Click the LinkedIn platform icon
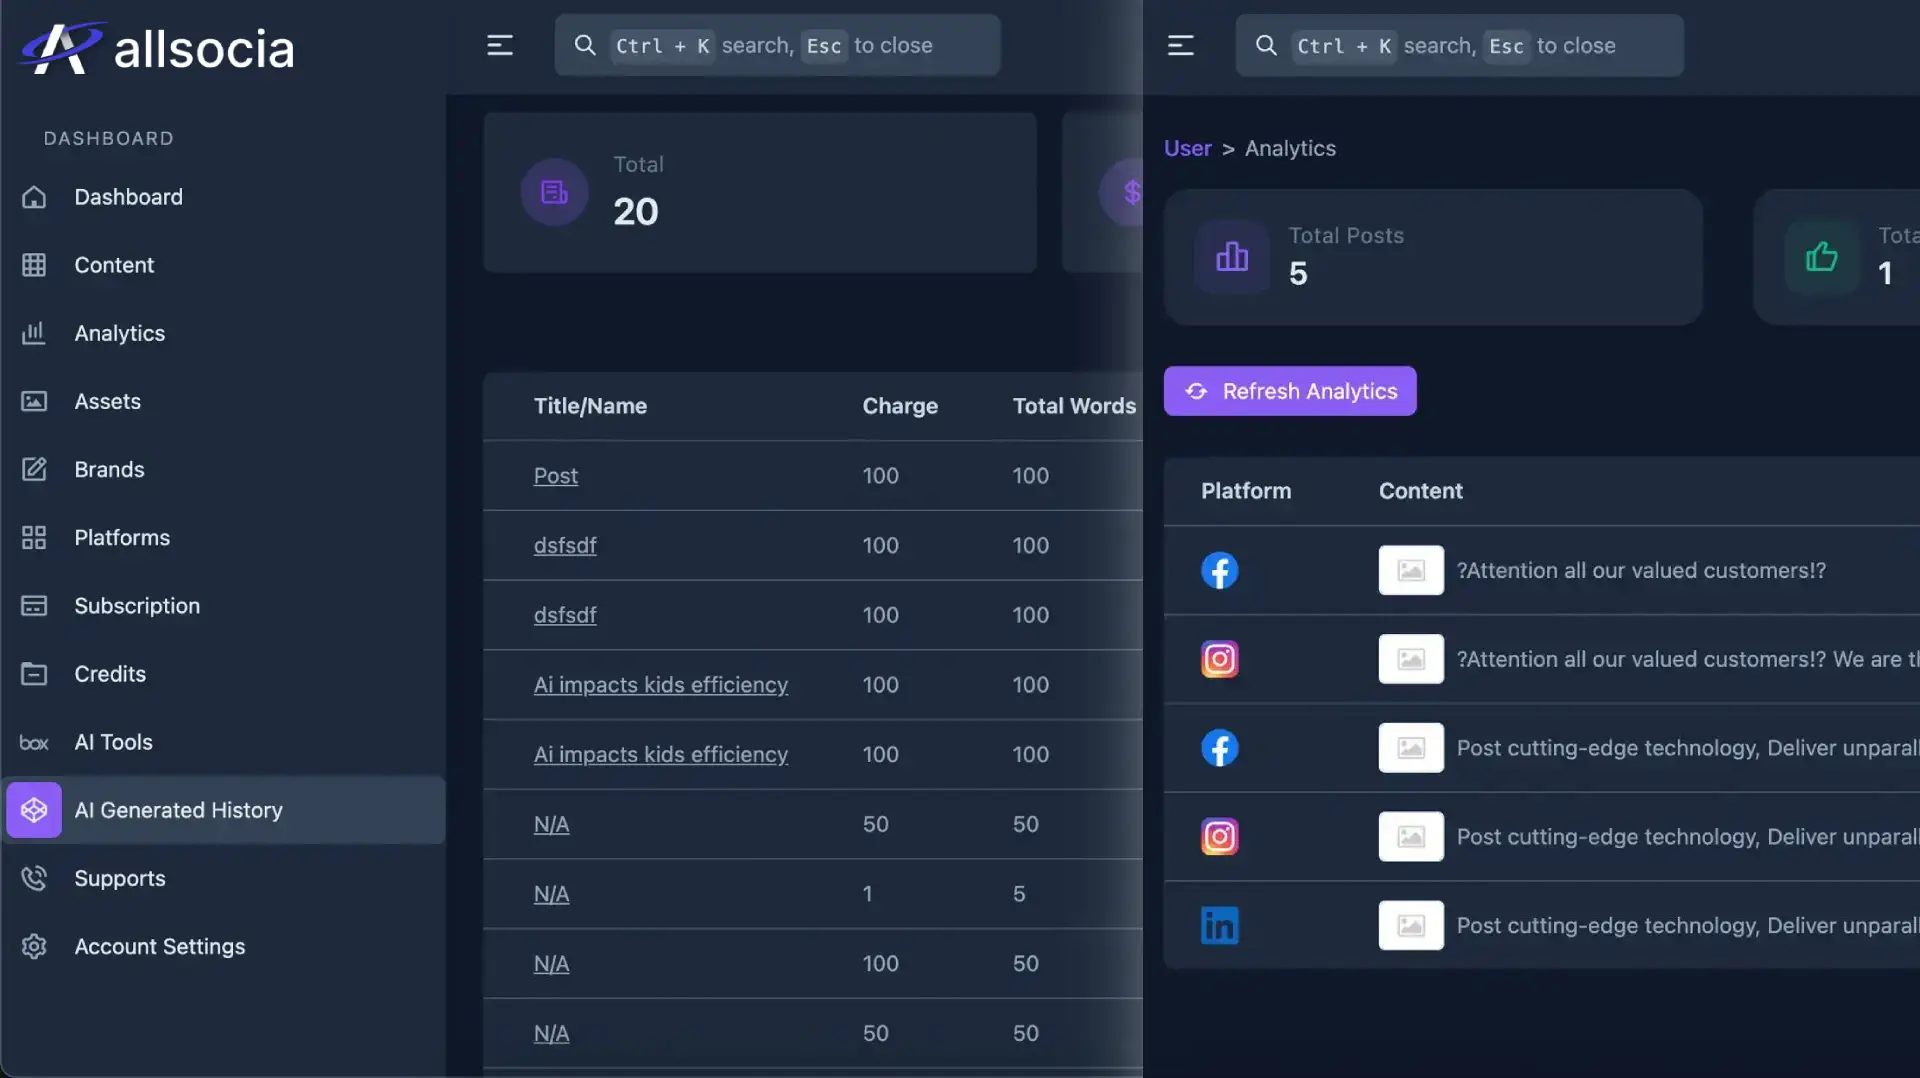1920x1078 pixels. pos(1219,925)
